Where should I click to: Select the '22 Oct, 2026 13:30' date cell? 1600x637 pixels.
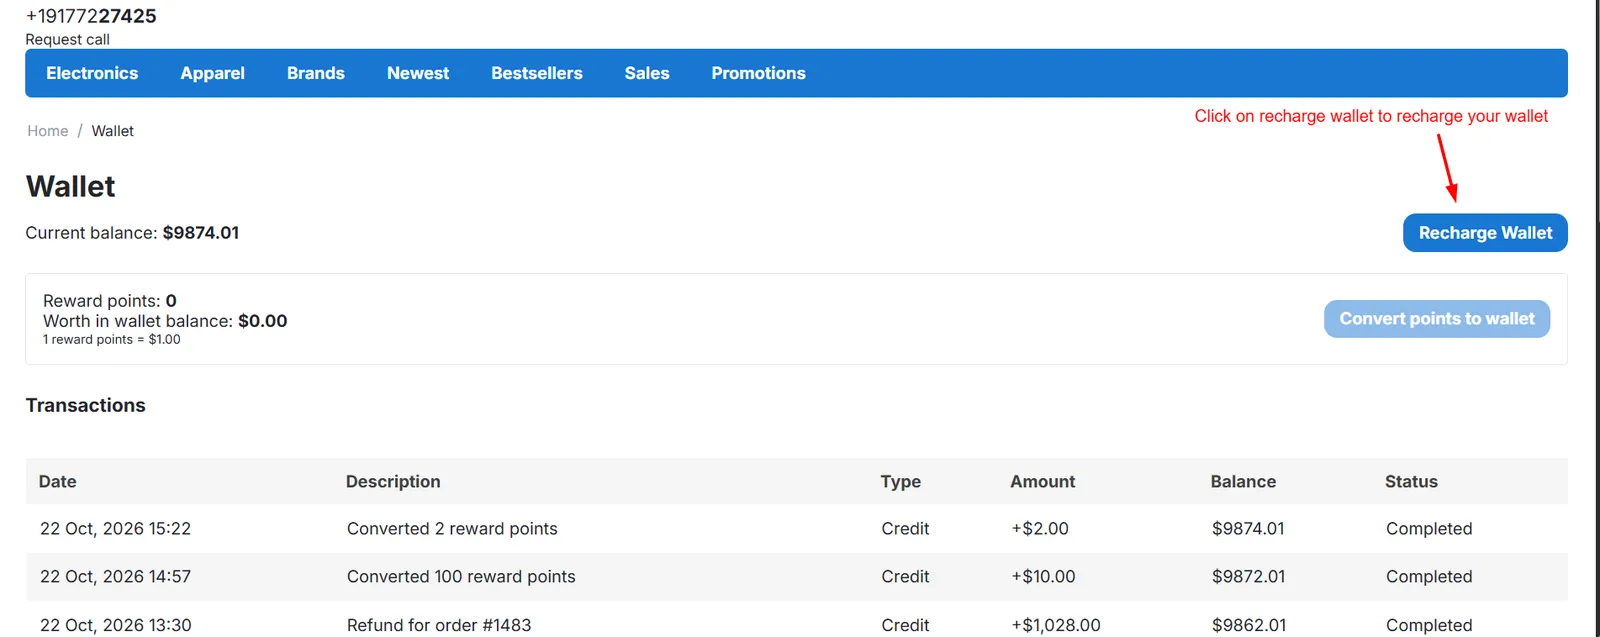click(115, 625)
